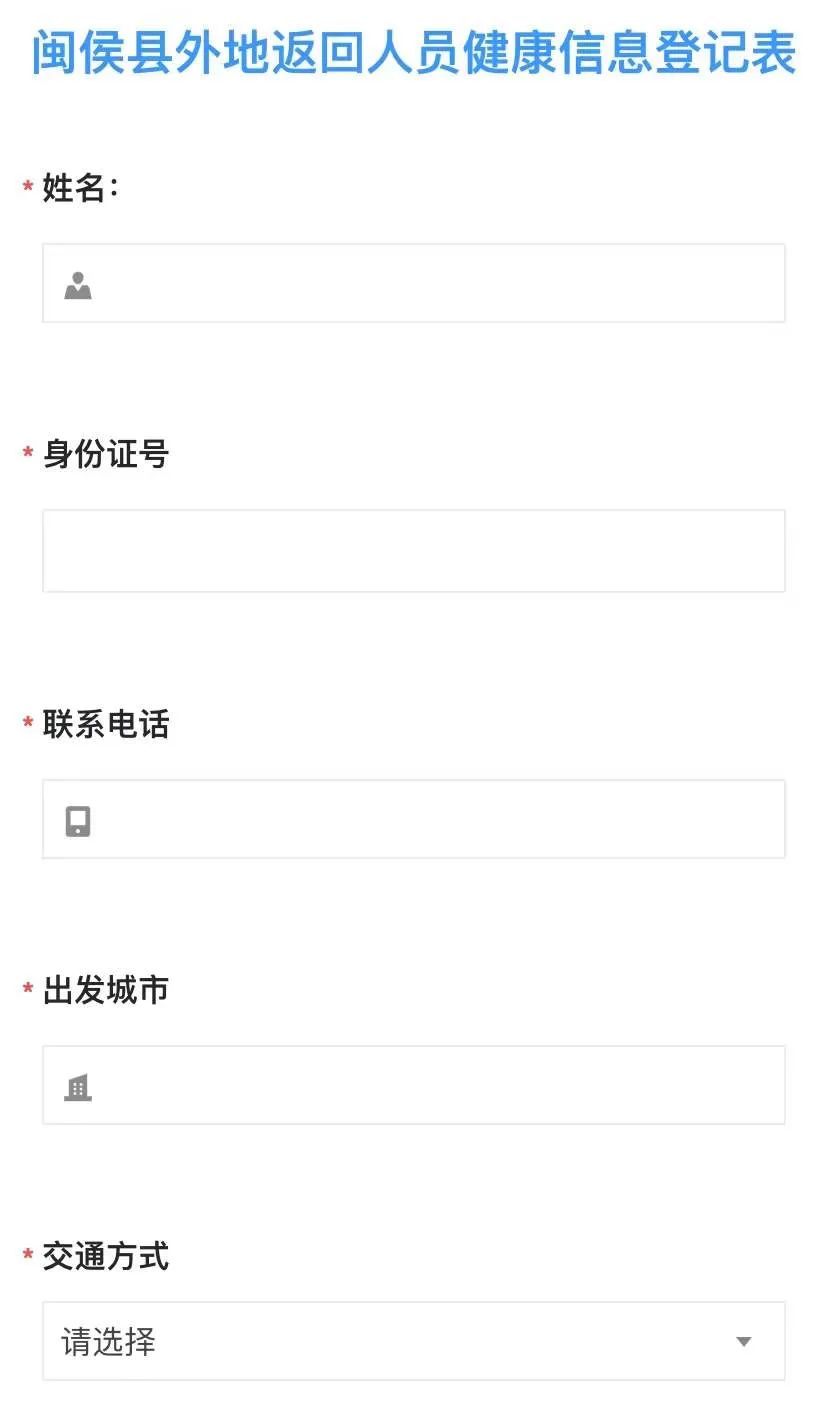This screenshot has height=1417, width=828.
Task: Click the red asterisk beside 联系电话
Action: (28, 725)
